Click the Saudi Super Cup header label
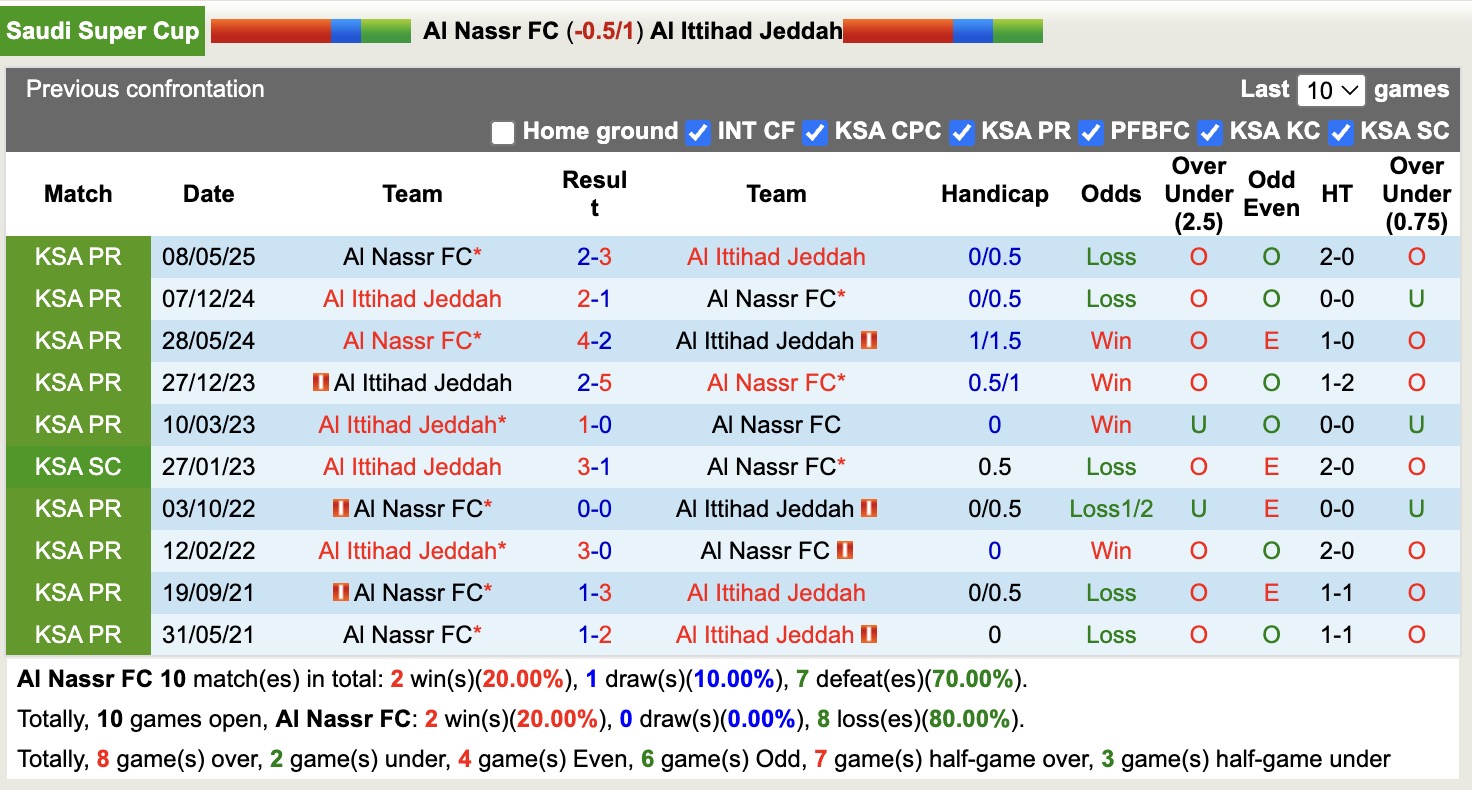Screen dimensions: 1474x790 tap(103, 30)
